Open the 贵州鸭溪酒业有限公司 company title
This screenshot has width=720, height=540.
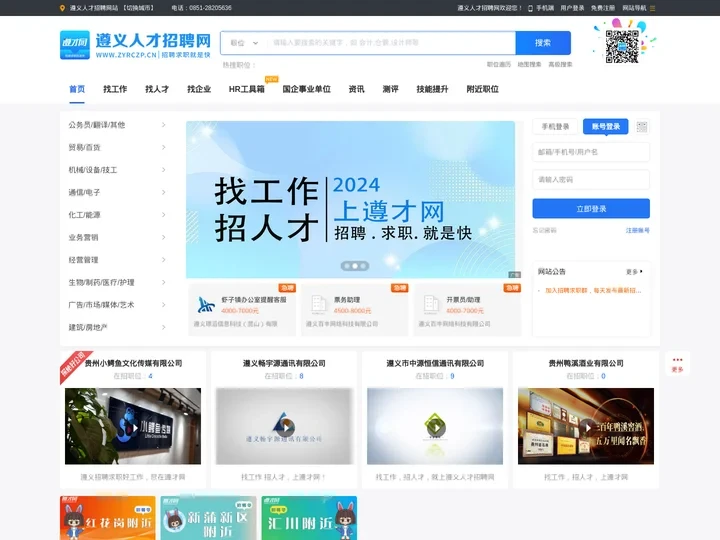tap(586, 363)
